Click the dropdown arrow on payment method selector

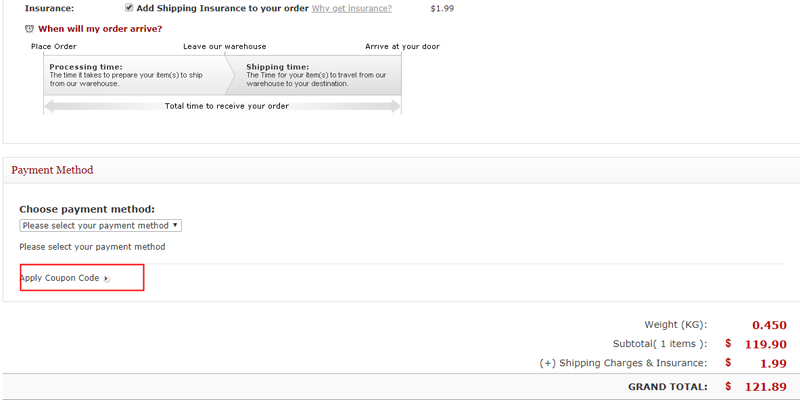pyautogui.click(x=175, y=226)
